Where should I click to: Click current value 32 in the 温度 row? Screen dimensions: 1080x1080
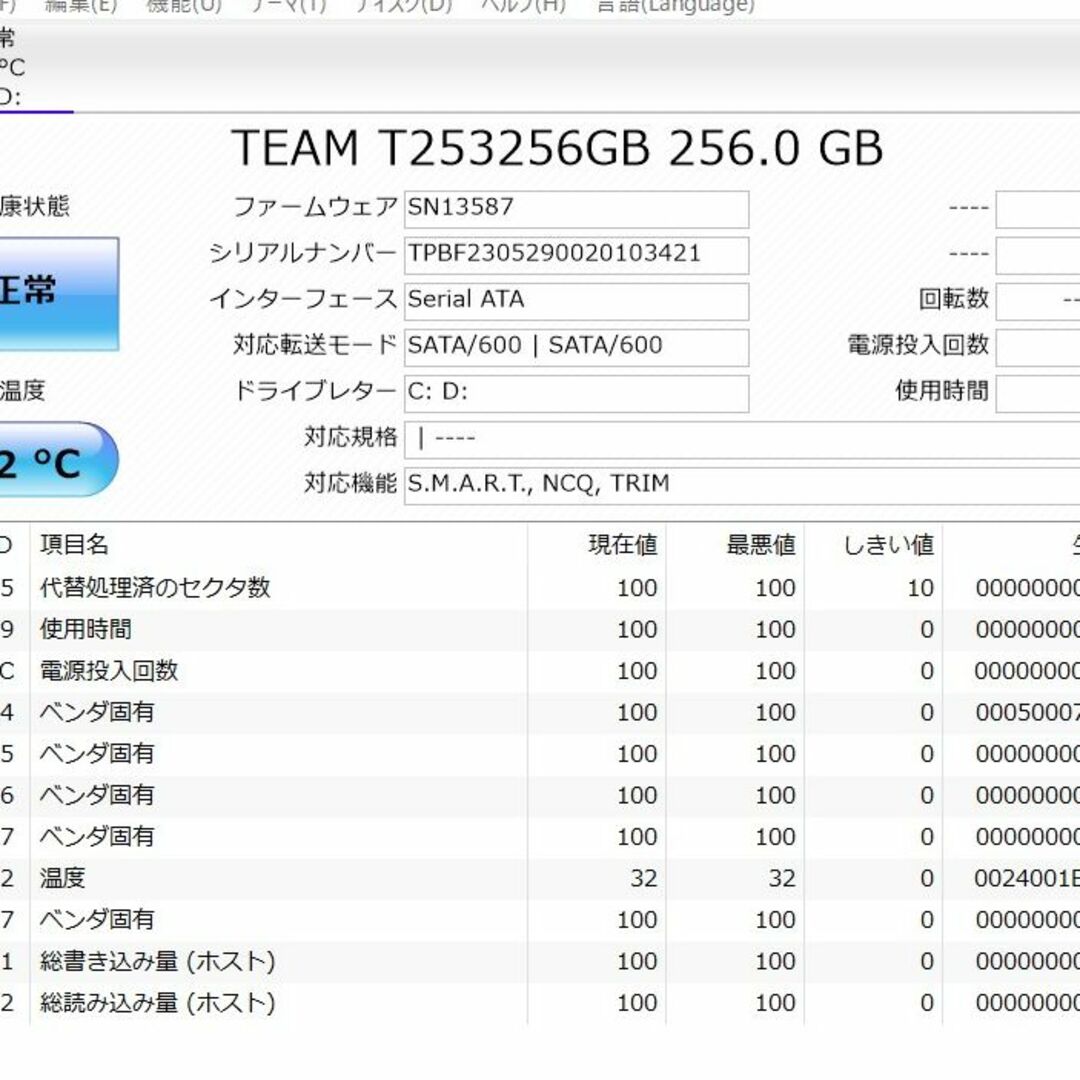[x=644, y=878]
